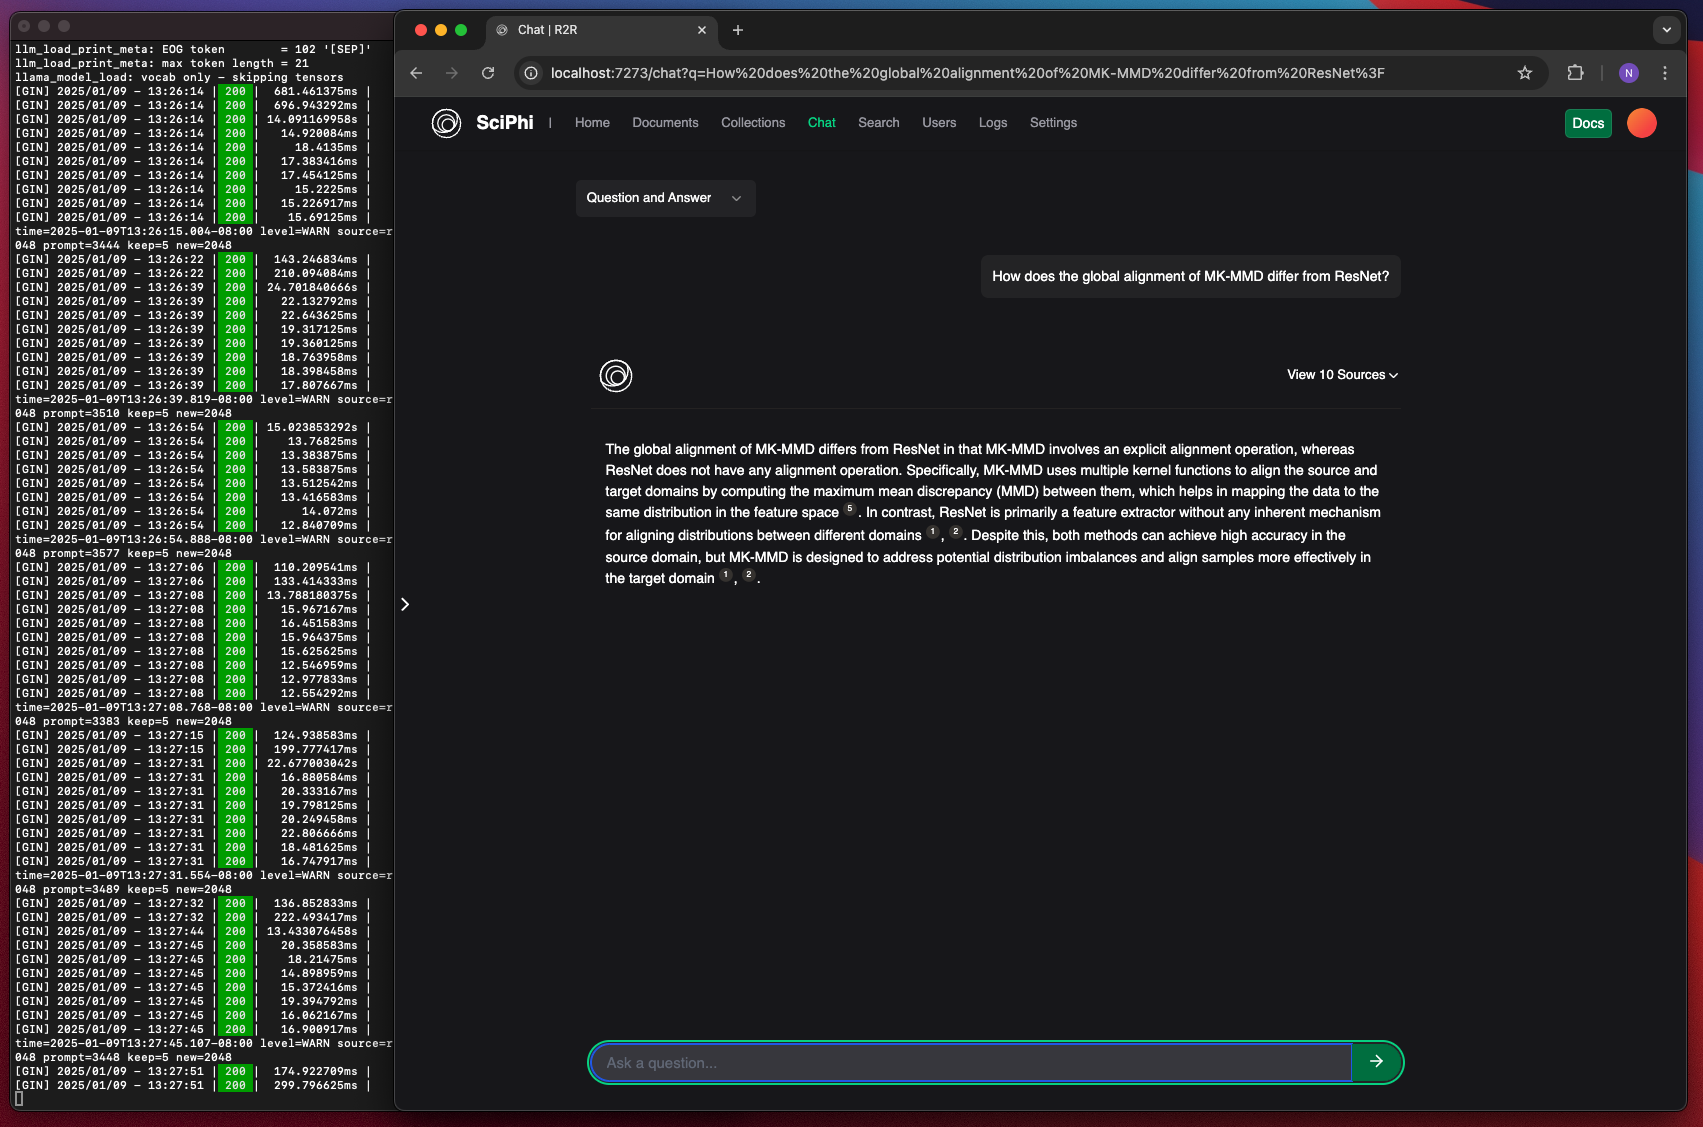Open the Collections nav item
This screenshot has width=1703, height=1127.
(753, 123)
